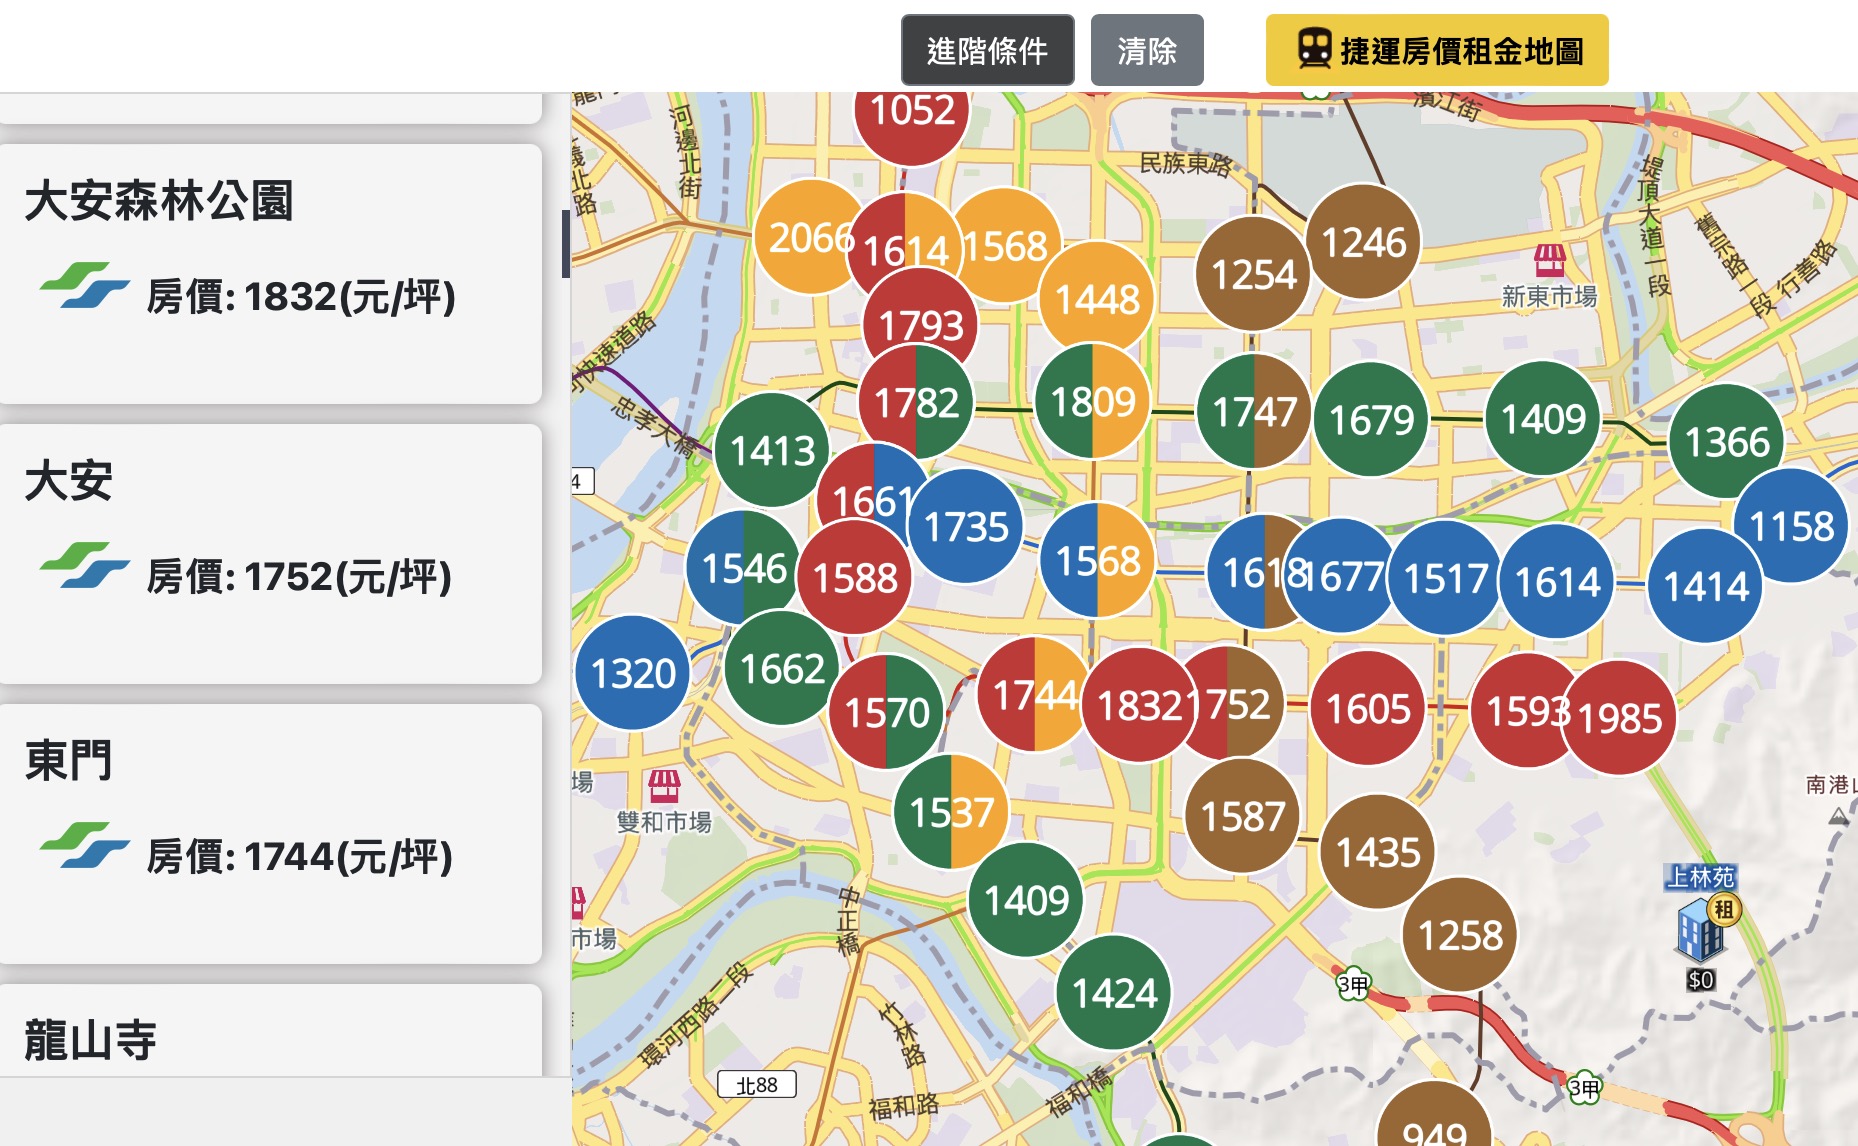
Task: Select the 大安森林公園 station card
Action: 270,274
